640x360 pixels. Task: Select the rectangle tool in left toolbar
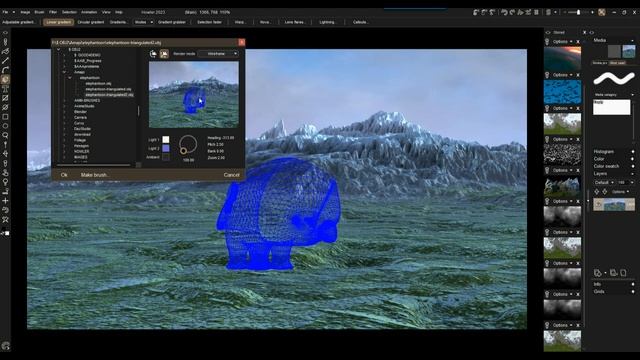click(x=5, y=117)
